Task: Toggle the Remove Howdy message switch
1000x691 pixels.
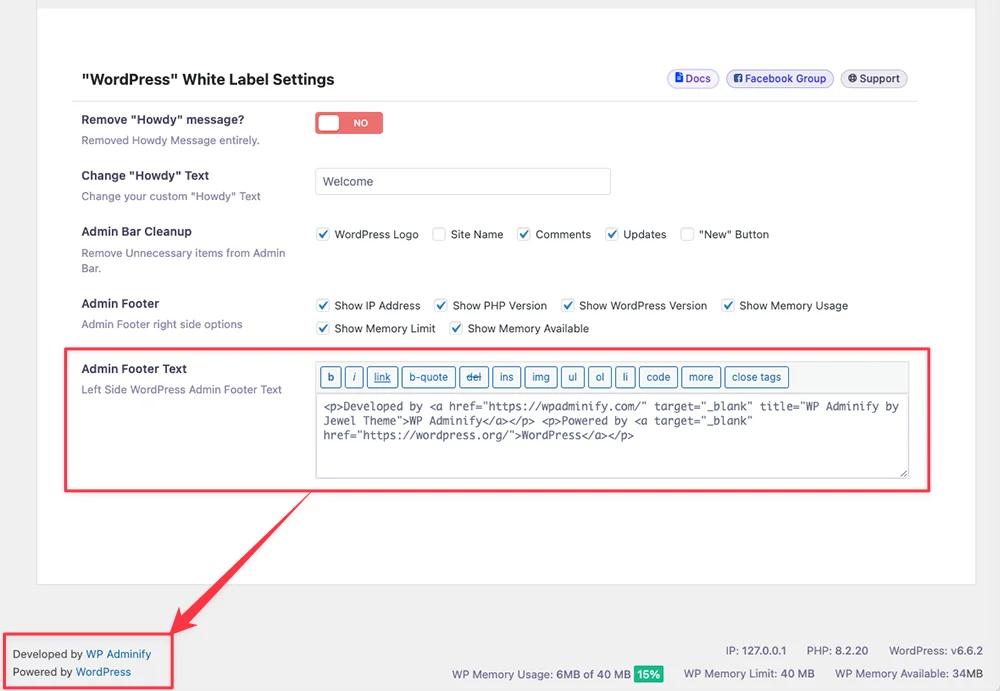Action: pyautogui.click(x=349, y=123)
